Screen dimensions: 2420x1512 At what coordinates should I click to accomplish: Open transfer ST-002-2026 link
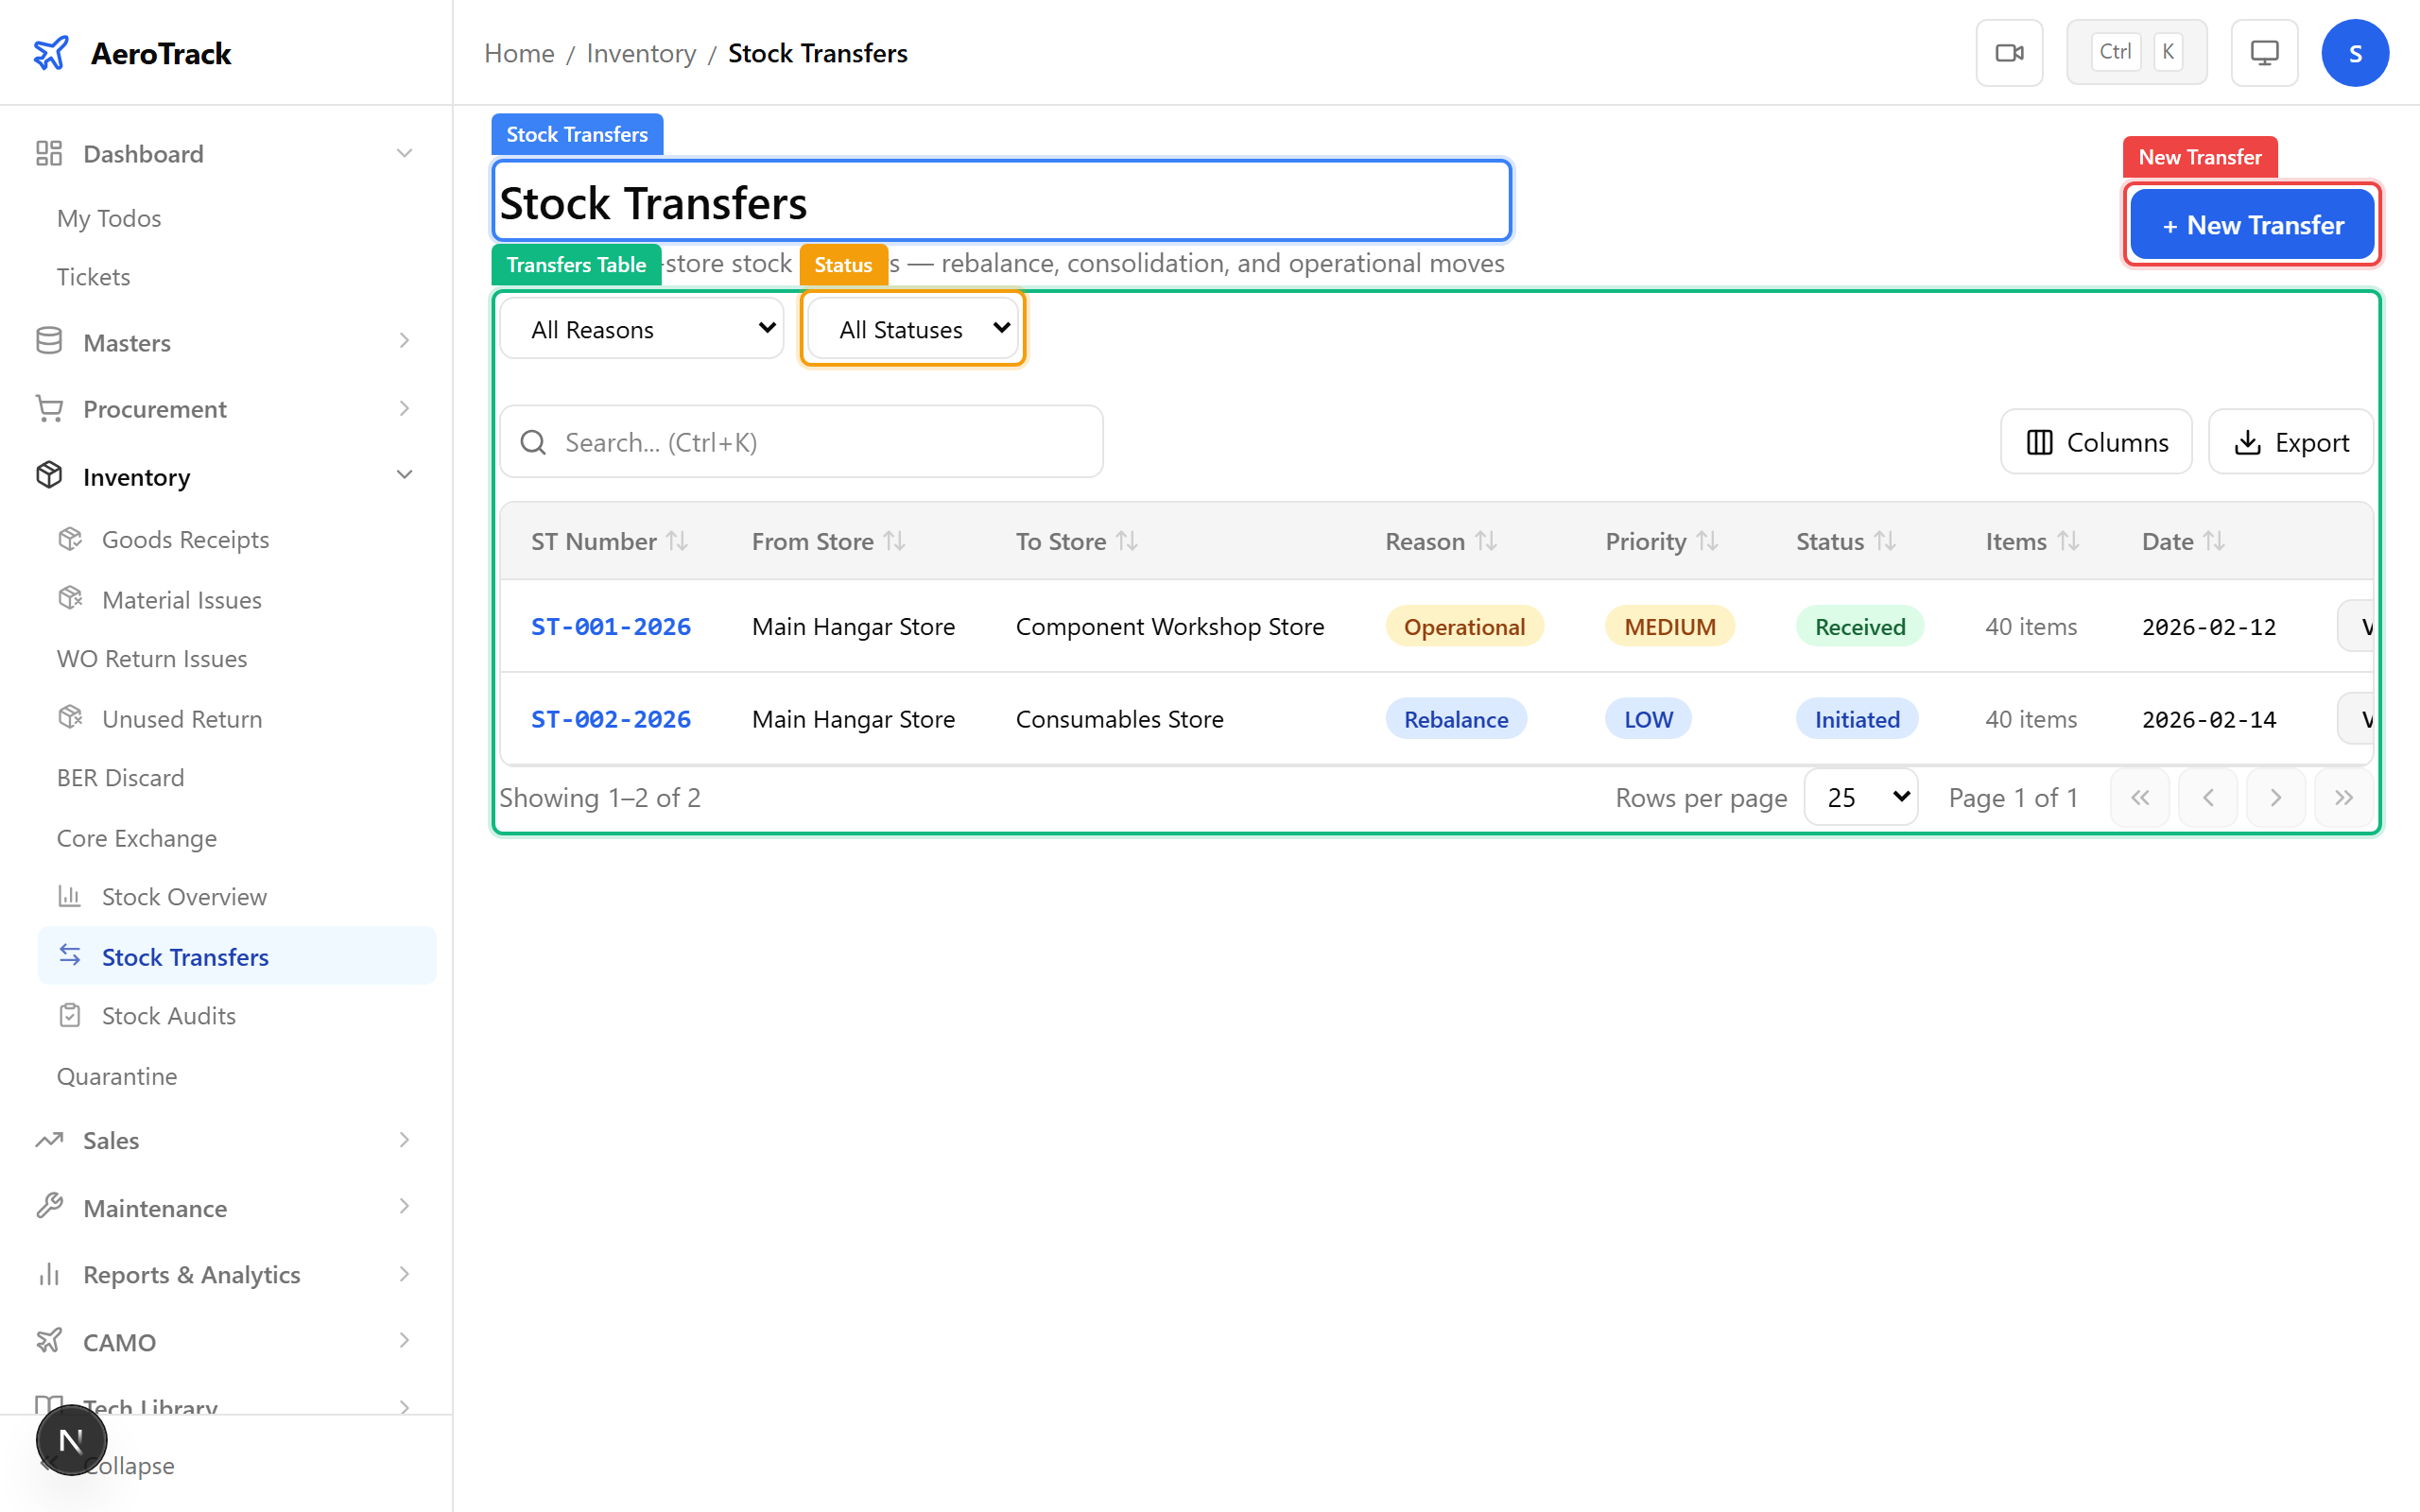pyautogui.click(x=610, y=718)
